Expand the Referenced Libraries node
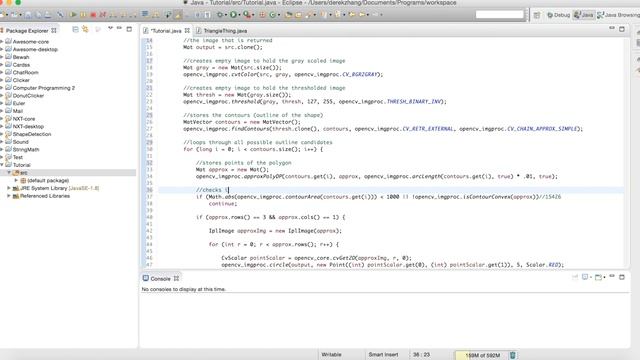The image size is (640, 360). (x=9, y=196)
